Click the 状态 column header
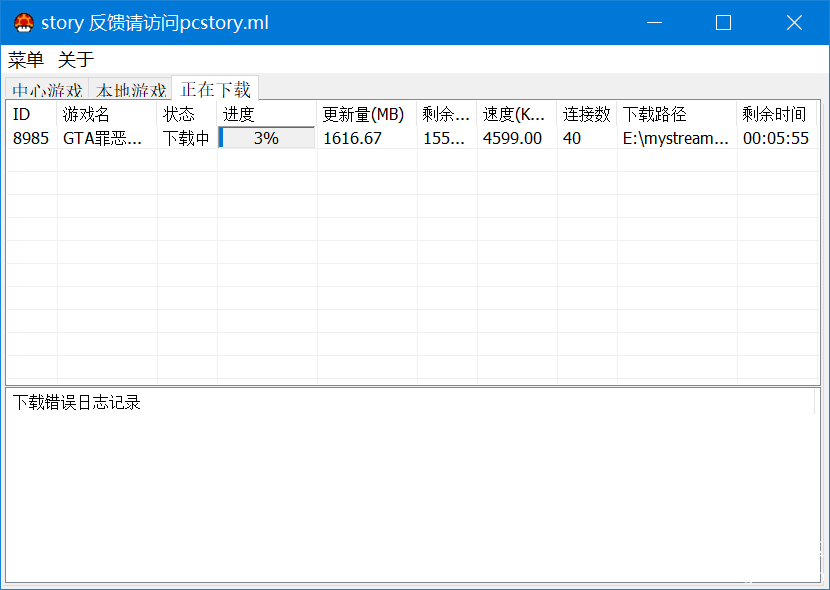 pos(185,114)
